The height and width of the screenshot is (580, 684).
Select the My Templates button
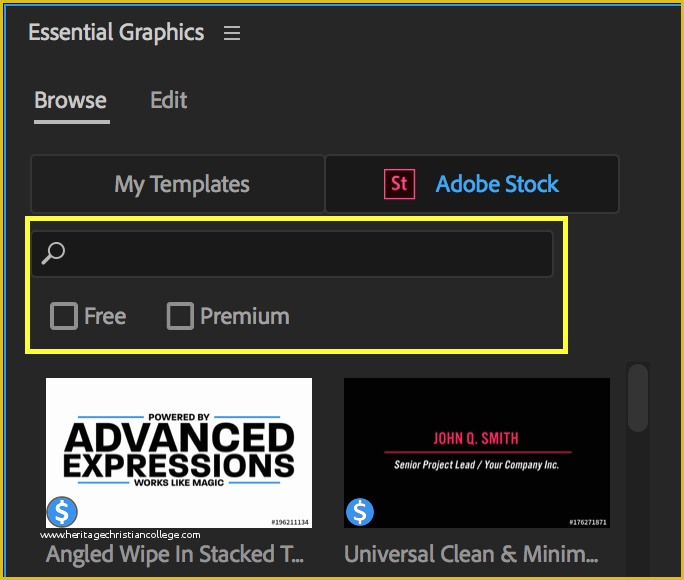178,184
